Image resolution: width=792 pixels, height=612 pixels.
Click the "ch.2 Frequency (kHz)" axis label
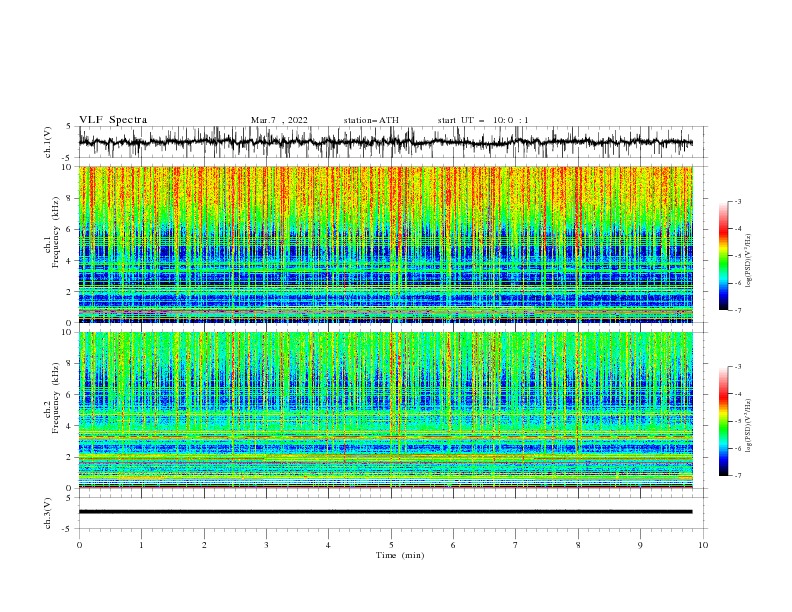(x=52, y=398)
